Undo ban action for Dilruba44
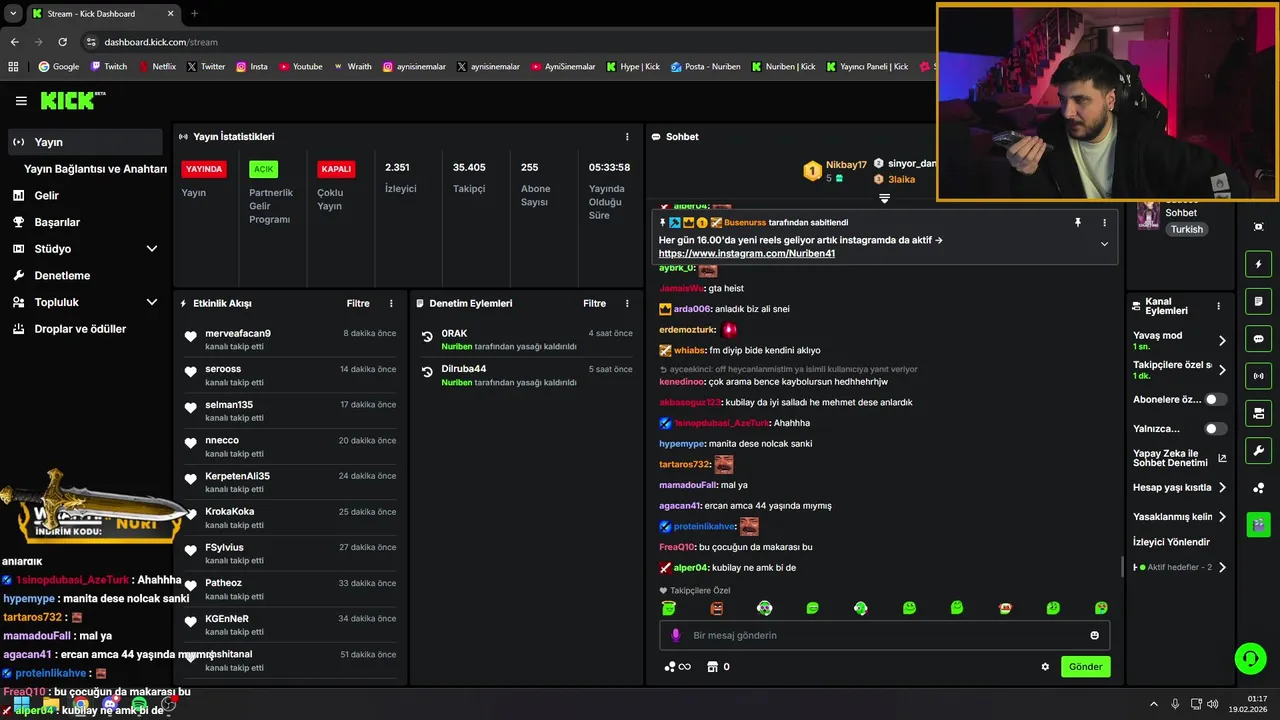 (x=427, y=374)
